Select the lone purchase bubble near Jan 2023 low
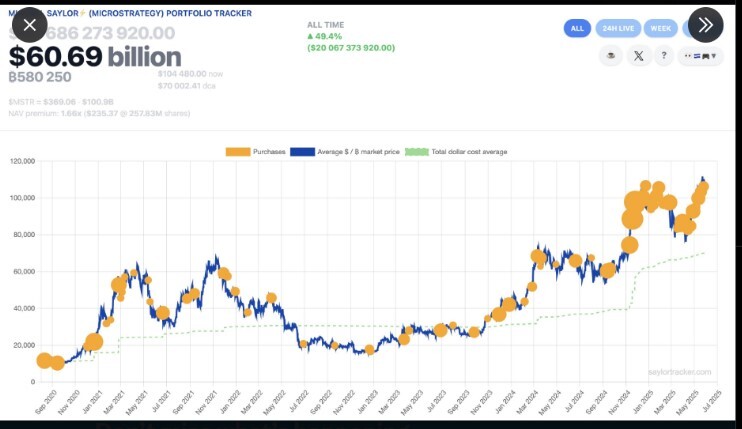The height and width of the screenshot is (429, 742). 370,350
